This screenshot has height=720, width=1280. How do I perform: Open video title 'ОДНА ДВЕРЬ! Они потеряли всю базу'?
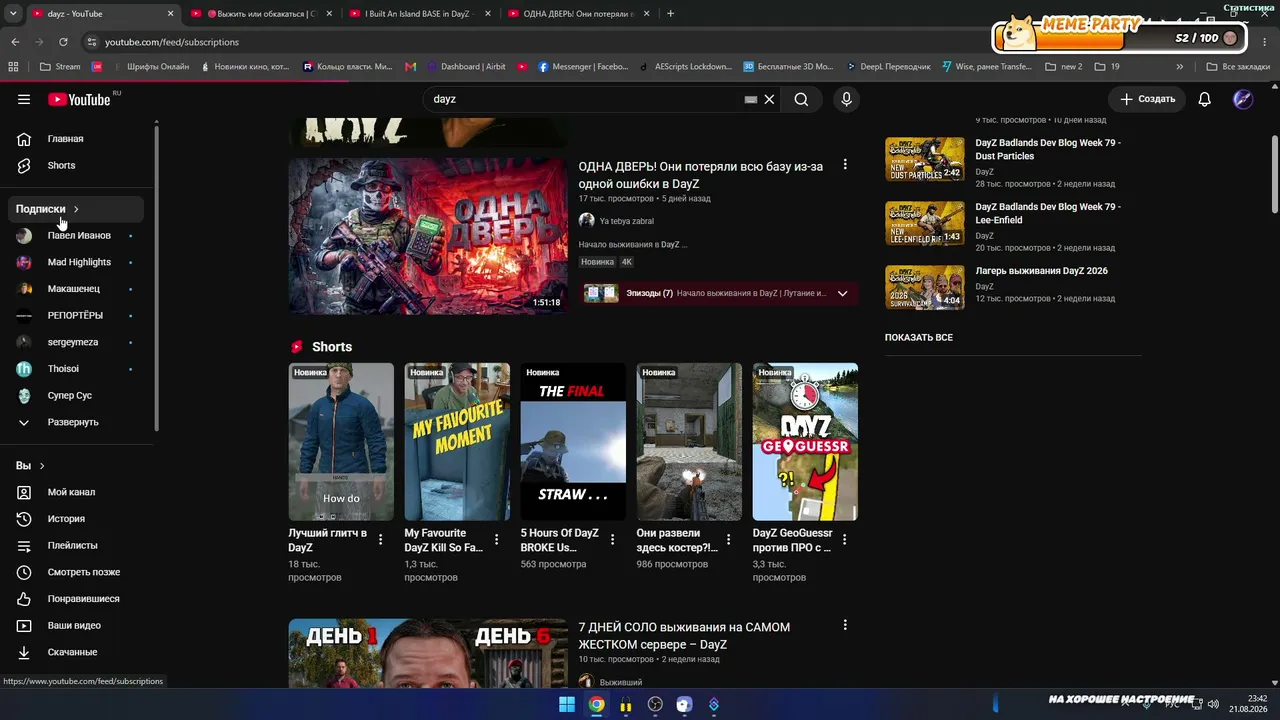point(701,175)
